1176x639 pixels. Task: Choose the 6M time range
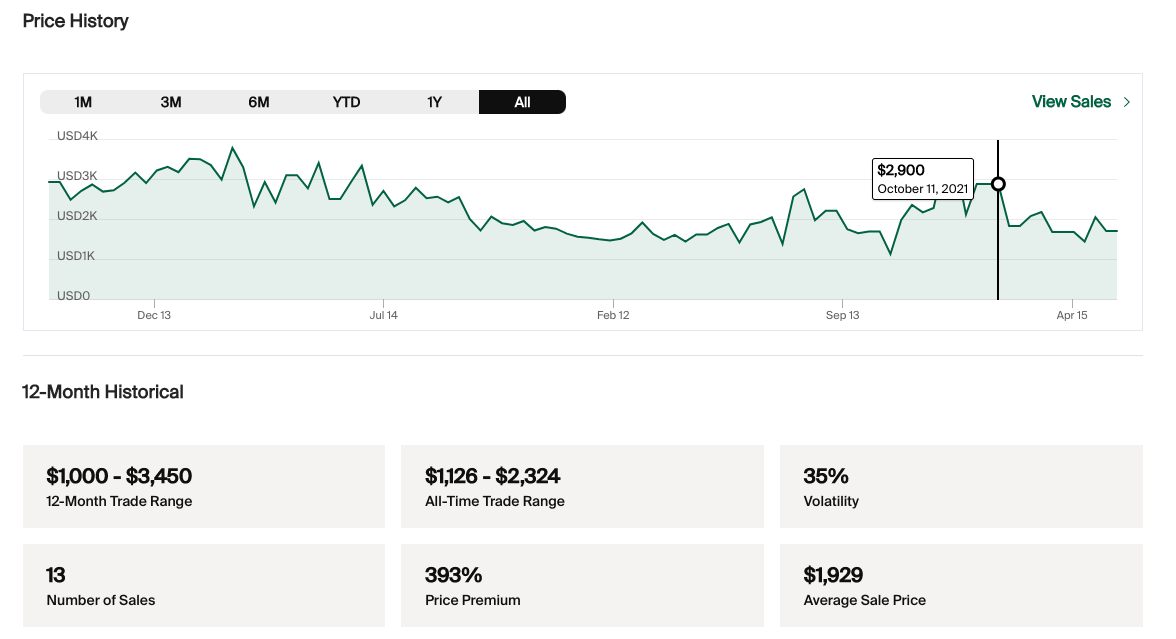coord(259,102)
